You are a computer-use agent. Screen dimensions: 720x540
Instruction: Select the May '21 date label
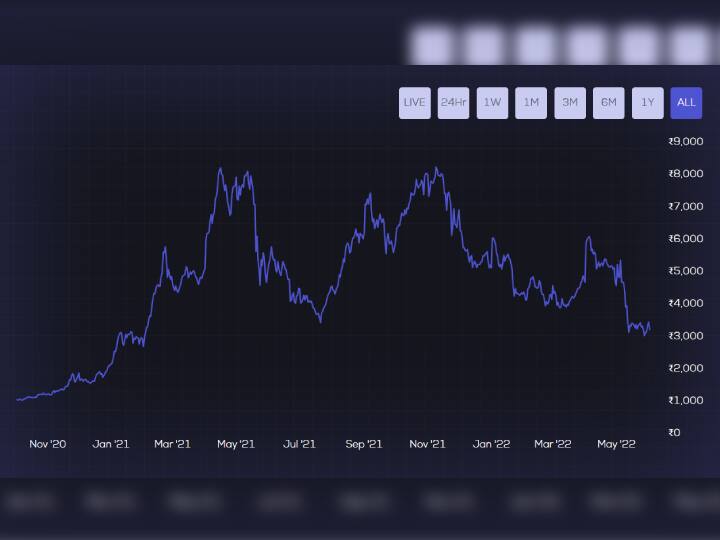[x=236, y=444]
